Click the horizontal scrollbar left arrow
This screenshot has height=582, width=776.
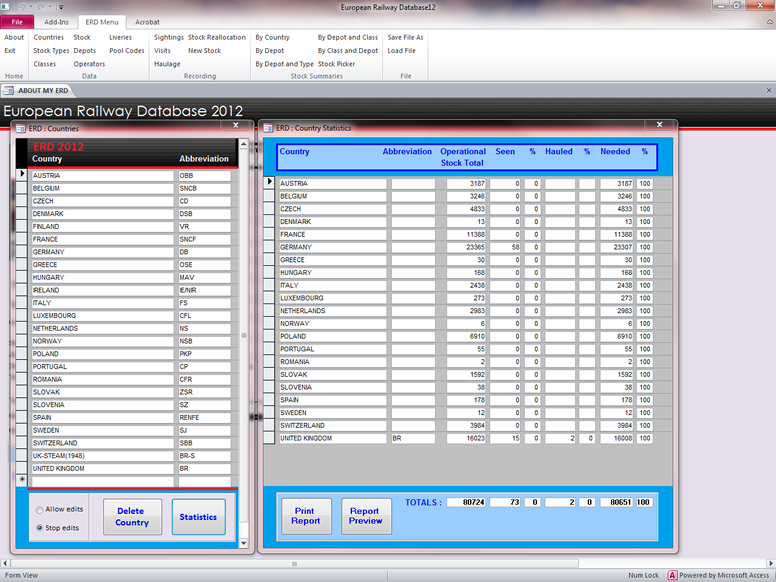(x=5, y=563)
